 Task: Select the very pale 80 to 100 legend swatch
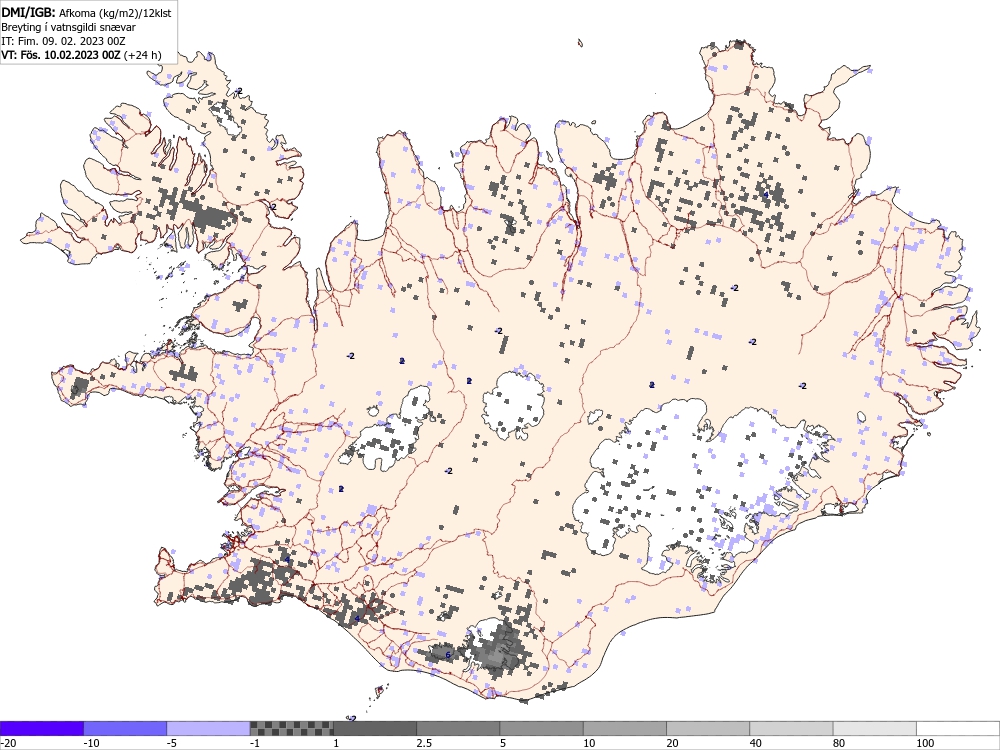(x=875, y=728)
